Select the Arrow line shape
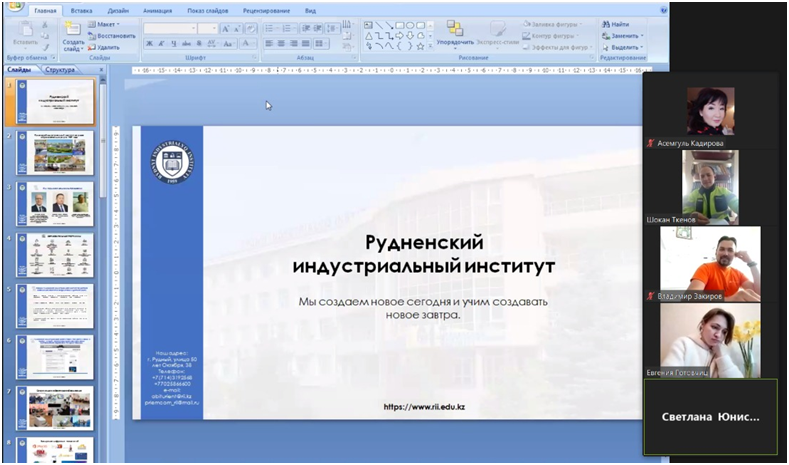This screenshot has width=789, height=465. coord(389,25)
